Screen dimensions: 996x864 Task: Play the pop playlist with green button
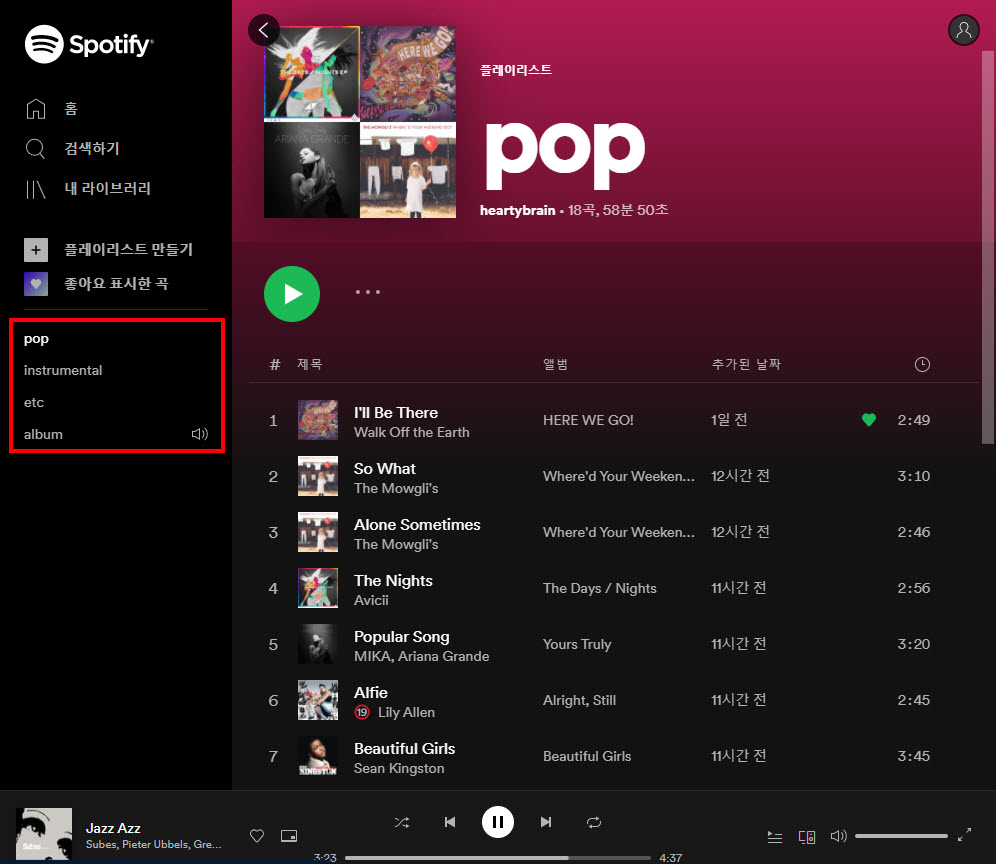pos(292,294)
